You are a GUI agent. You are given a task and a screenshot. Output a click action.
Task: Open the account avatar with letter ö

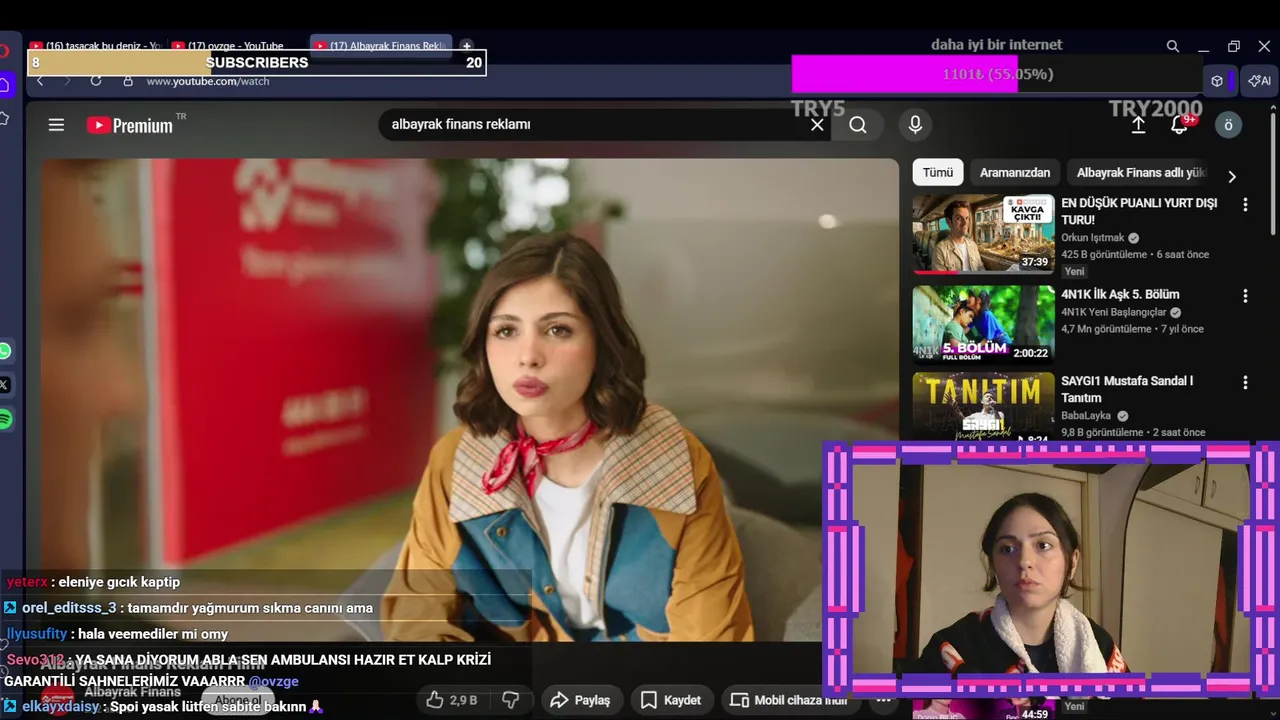coord(1228,125)
